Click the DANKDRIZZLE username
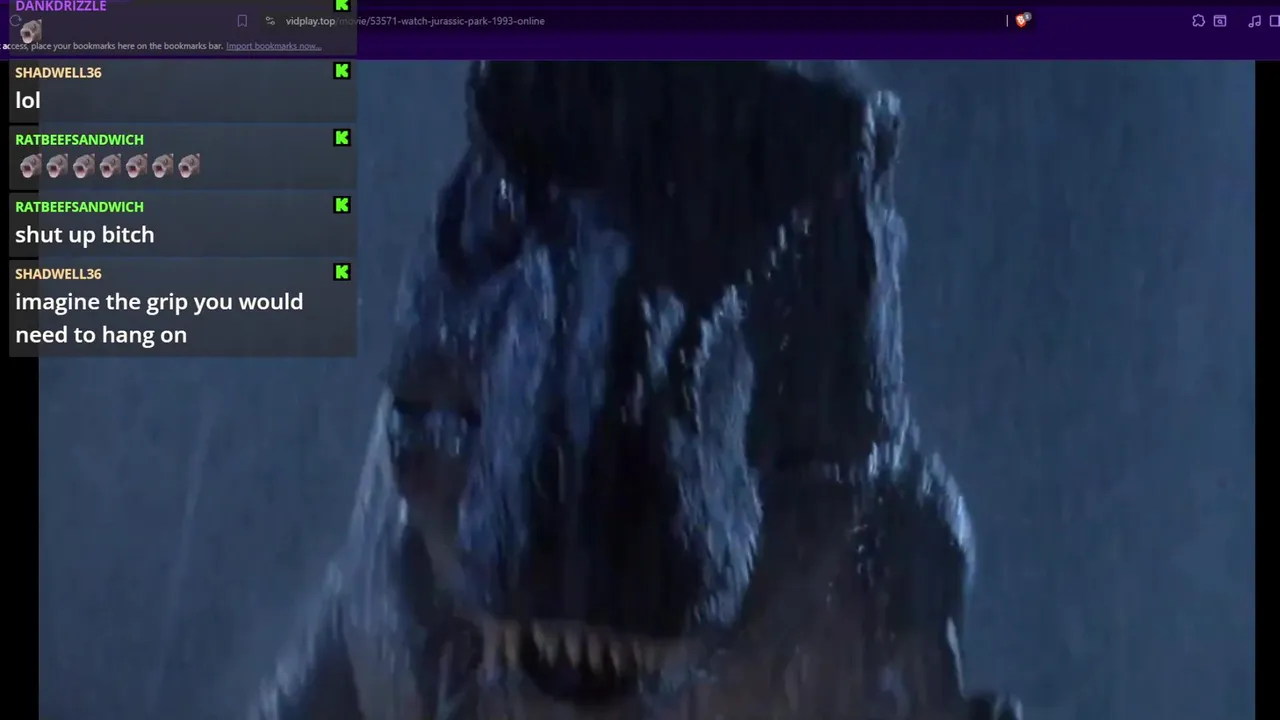 [60, 7]
